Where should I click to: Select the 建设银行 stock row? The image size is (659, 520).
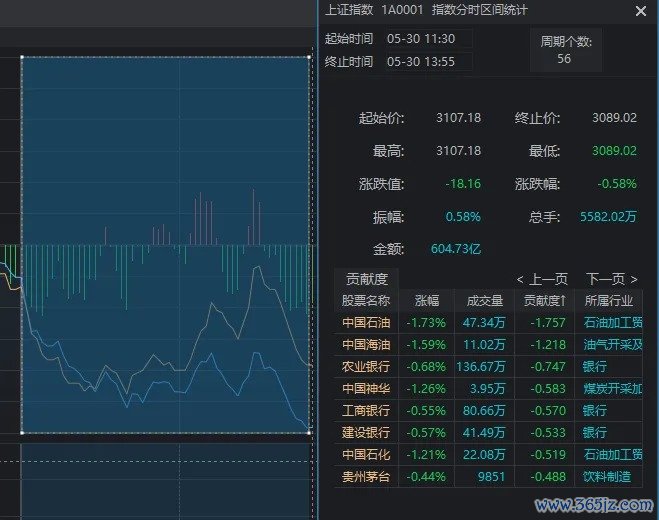pos(488,433)
